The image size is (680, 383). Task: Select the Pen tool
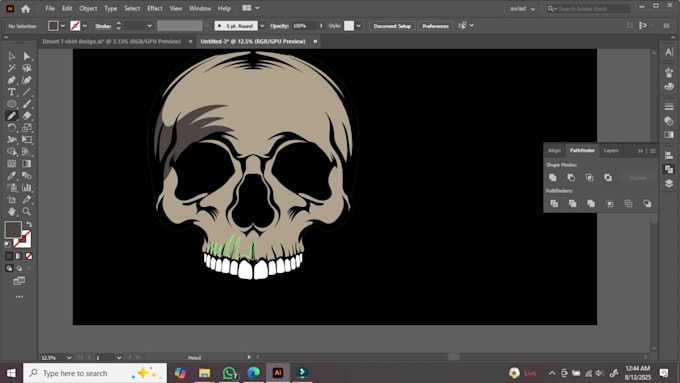(12, 80)
